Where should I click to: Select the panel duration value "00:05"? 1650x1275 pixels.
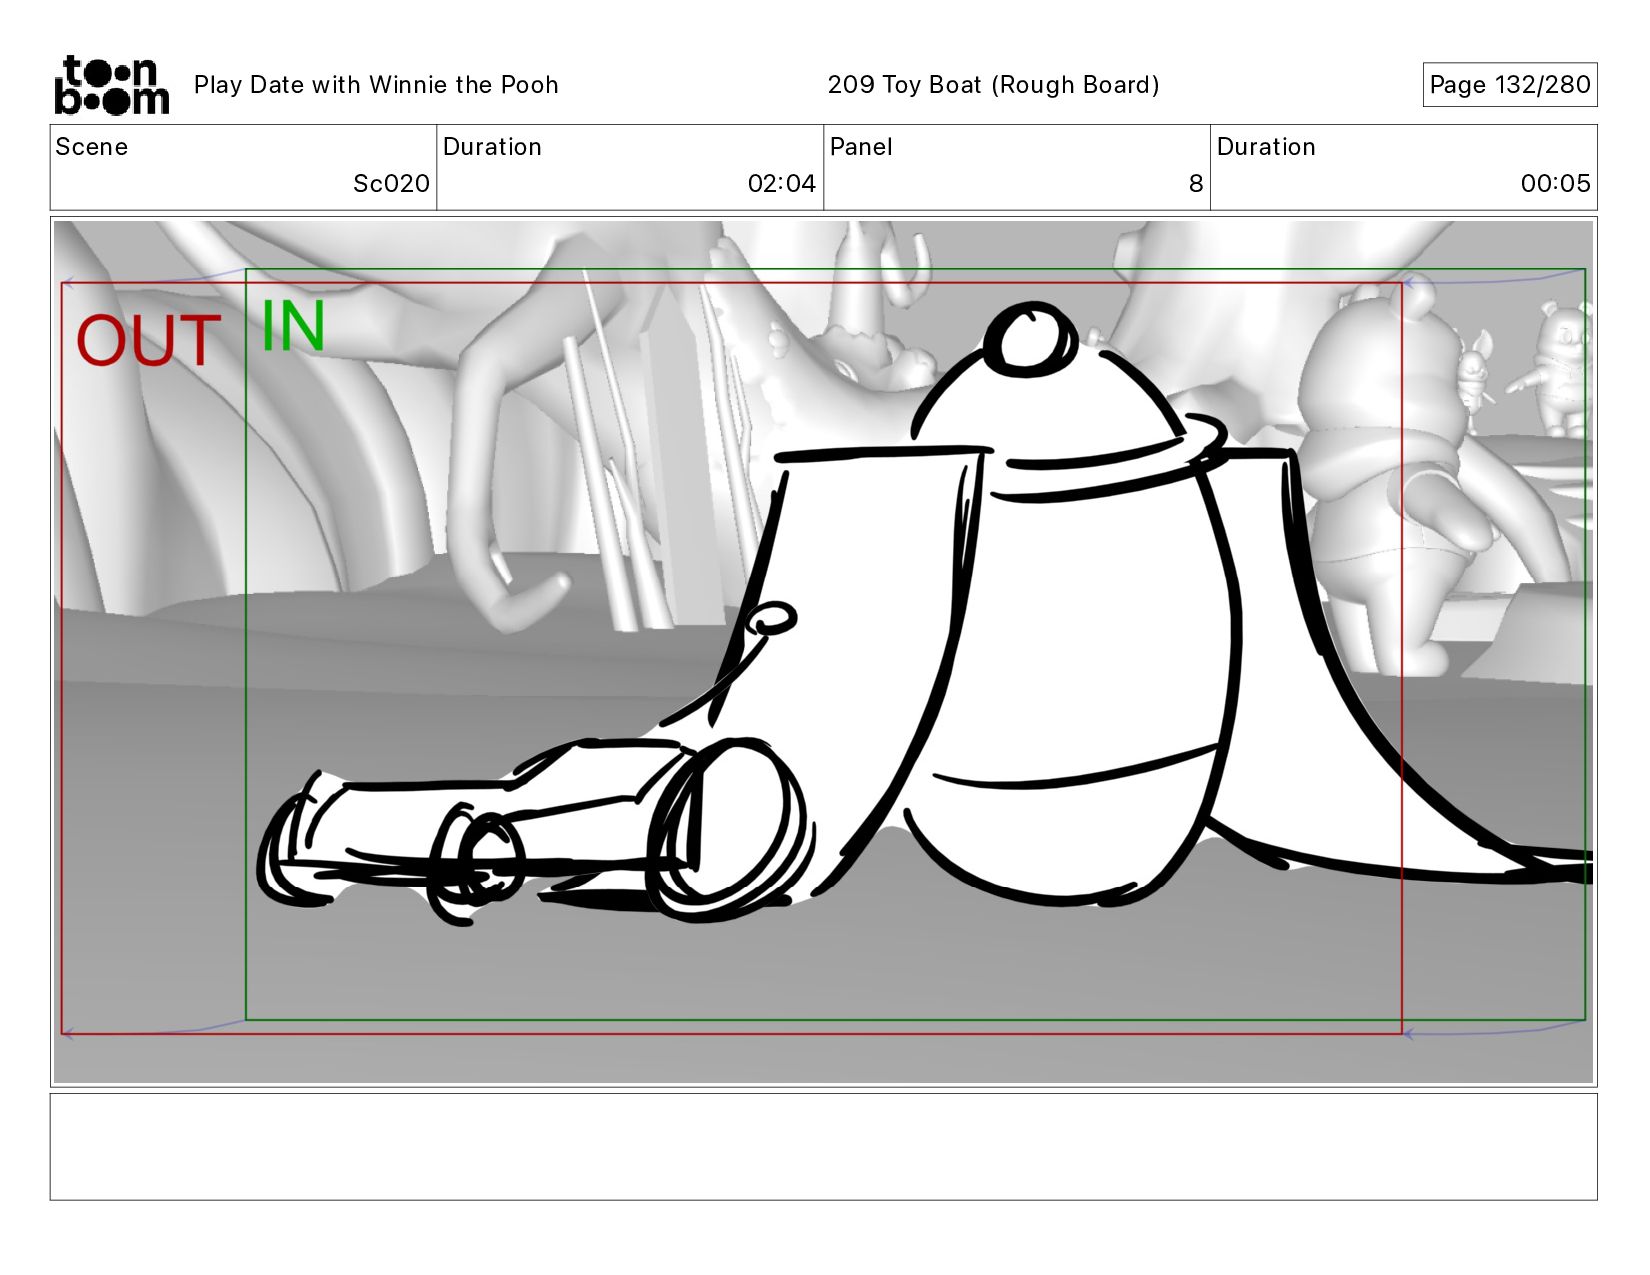pyautogui.click(x=1555, y=184)
